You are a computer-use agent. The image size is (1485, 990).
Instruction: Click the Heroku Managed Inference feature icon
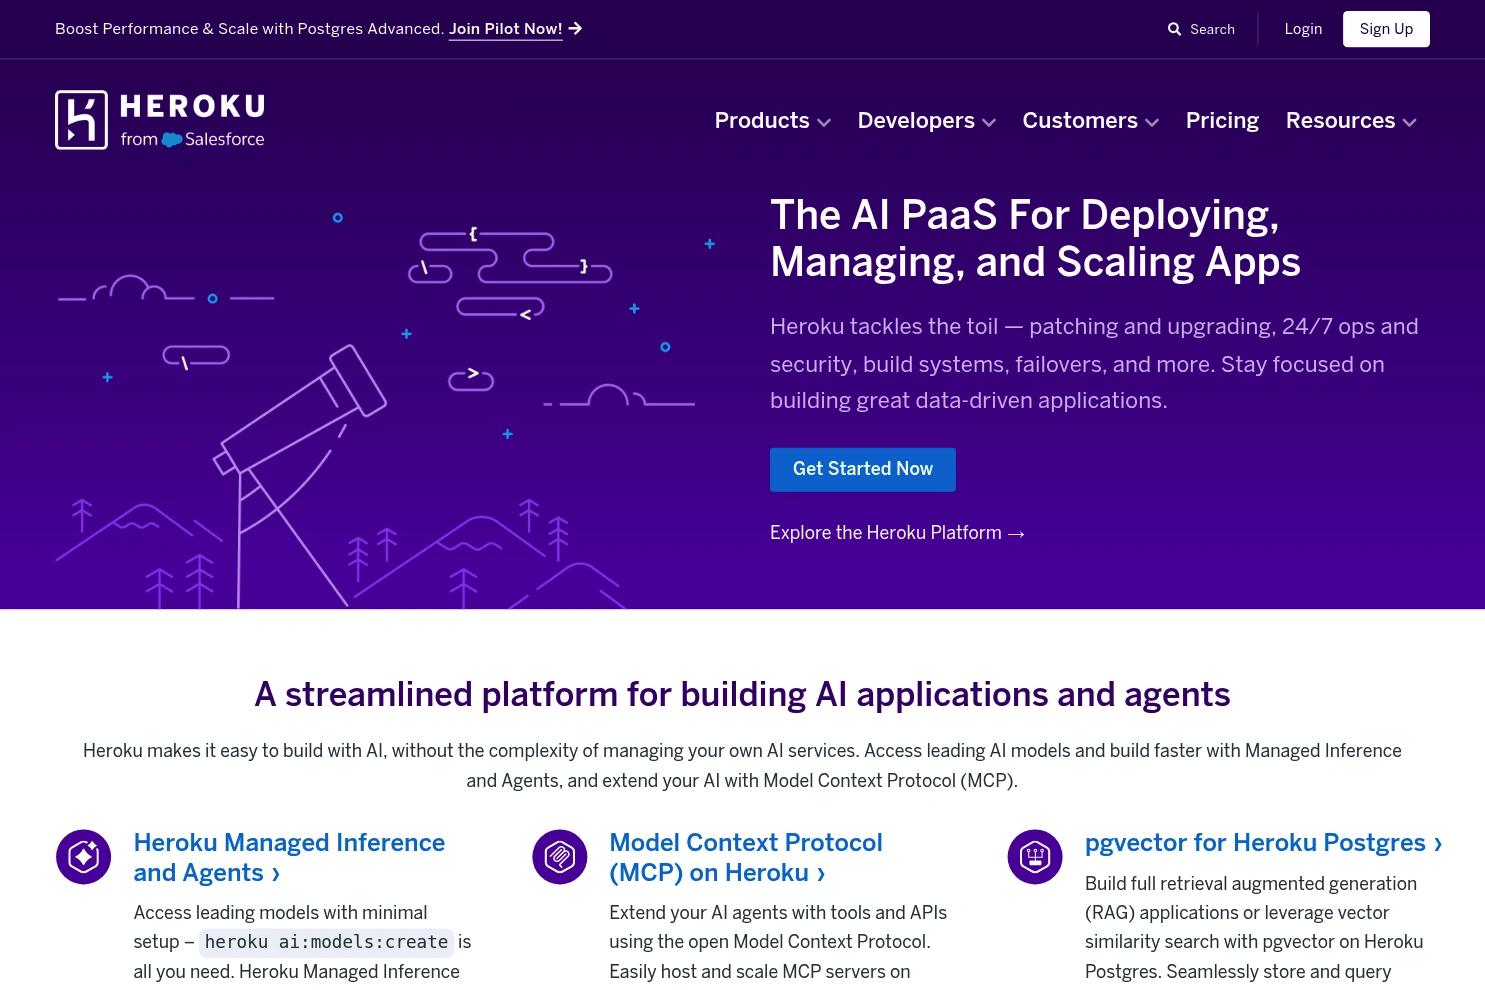(84, 857)
